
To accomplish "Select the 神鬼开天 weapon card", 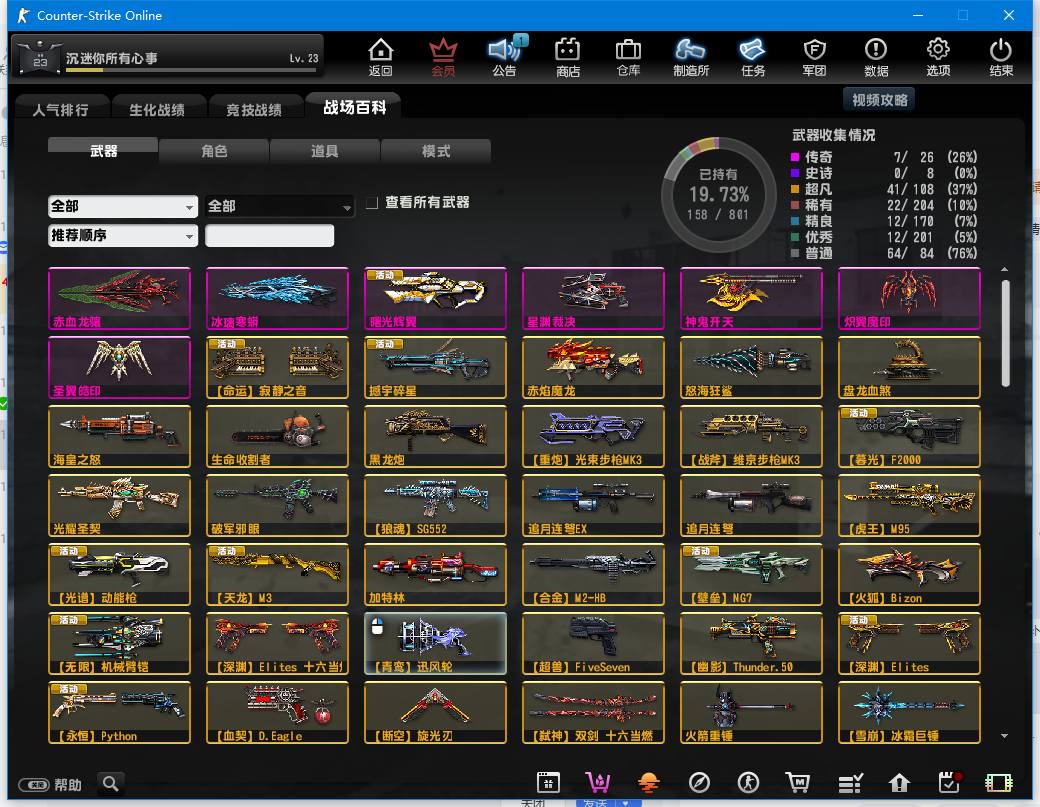I will click(751, 298).
